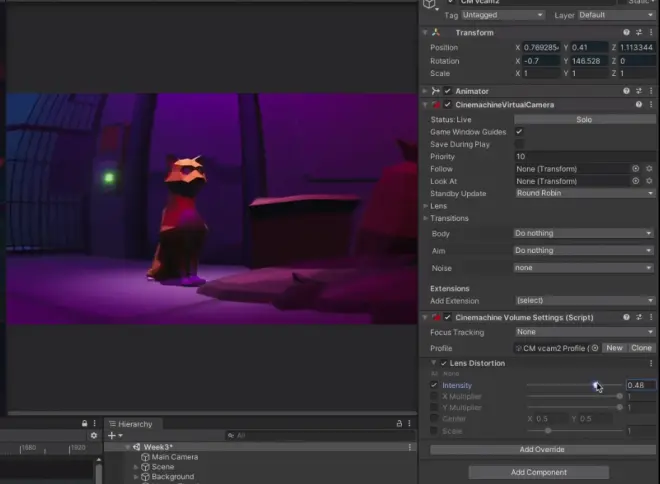Expand the Transitions foldout
Viewport: 660px width, 484px height.
point(426,218)
